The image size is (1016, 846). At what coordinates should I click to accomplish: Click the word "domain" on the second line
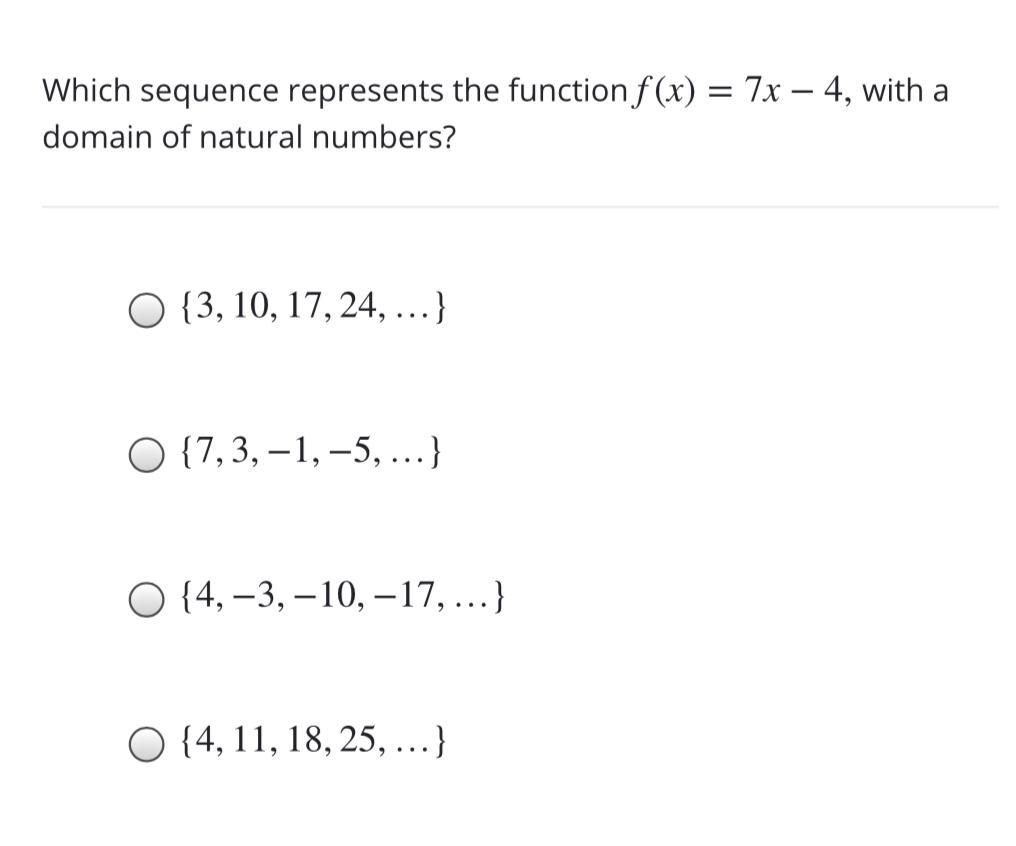93,138
